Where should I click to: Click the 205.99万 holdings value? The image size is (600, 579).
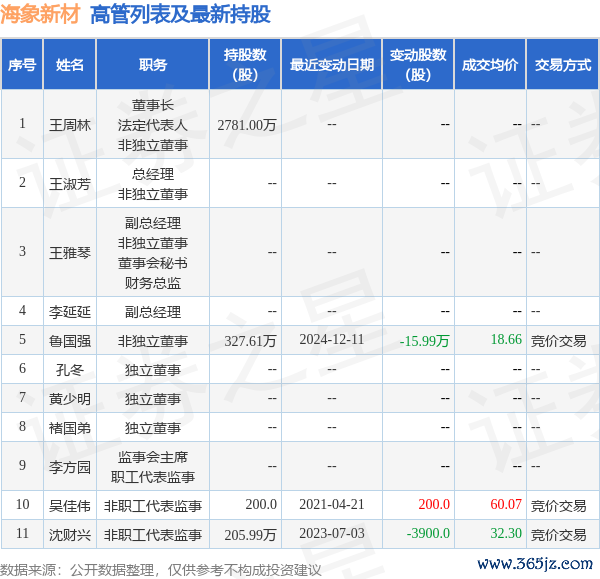coord(250,535)
